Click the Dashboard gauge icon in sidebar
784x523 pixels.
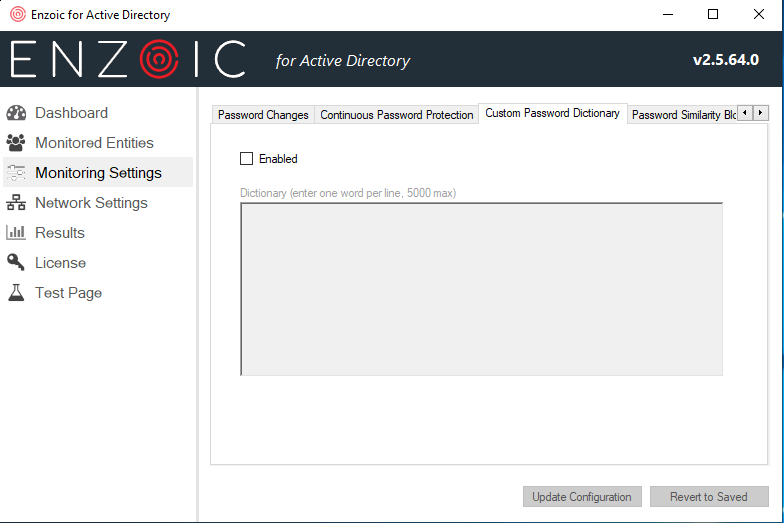tap(16, 113)
